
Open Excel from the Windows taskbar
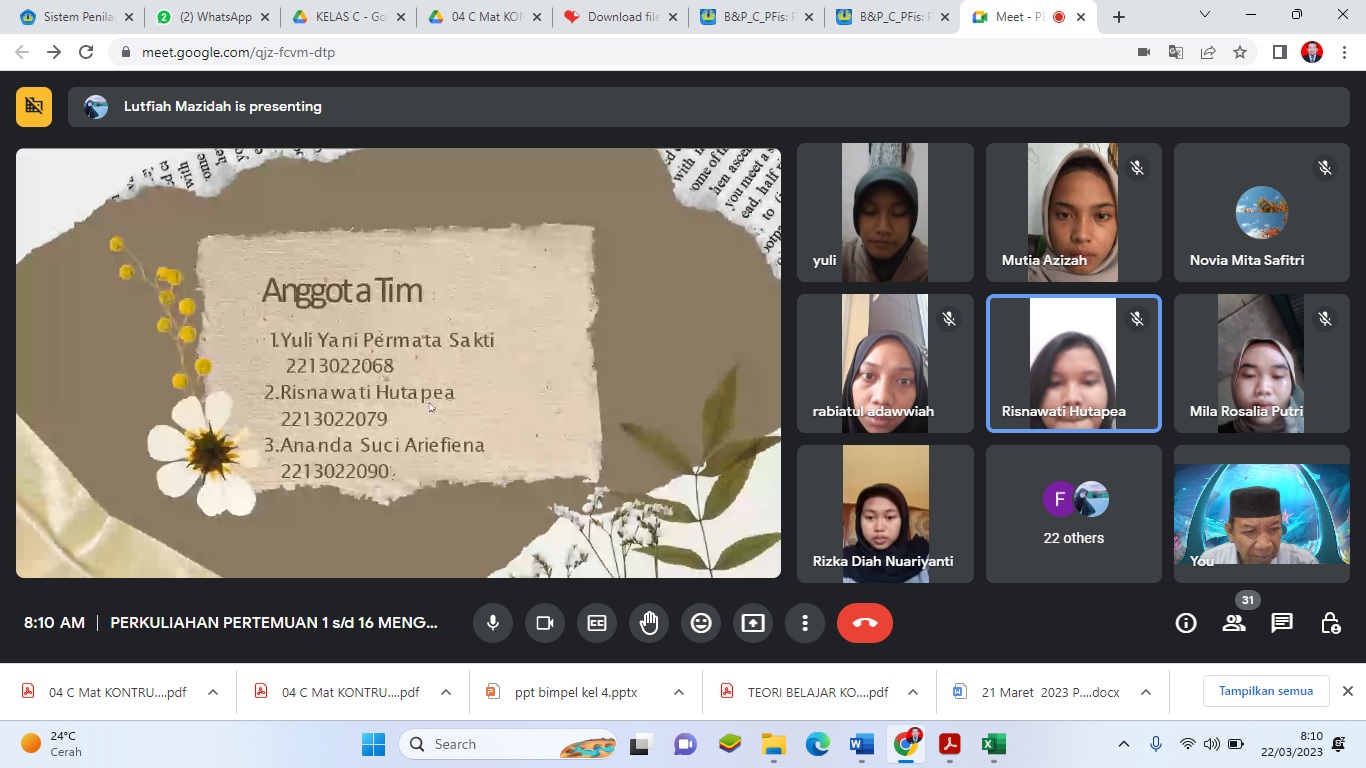(992, 744)
